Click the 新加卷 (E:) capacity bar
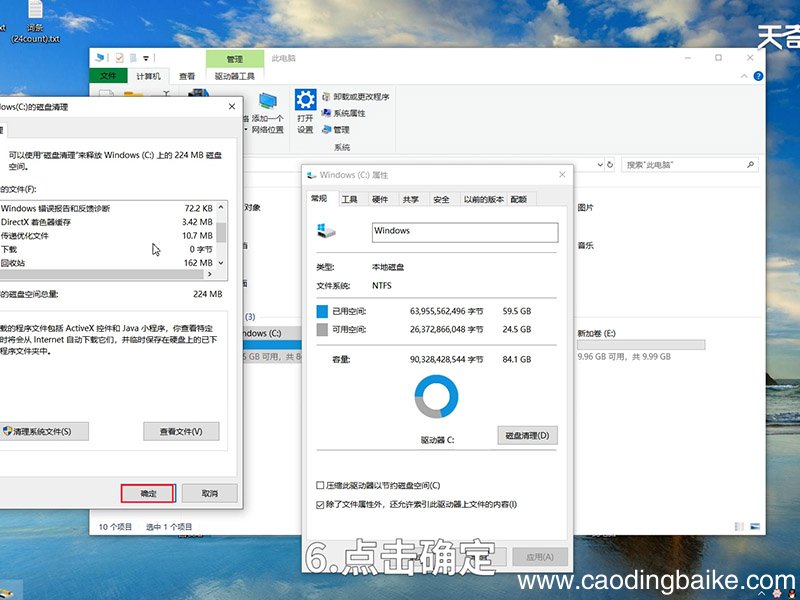 pyautogui.click(x=641, y=345)
